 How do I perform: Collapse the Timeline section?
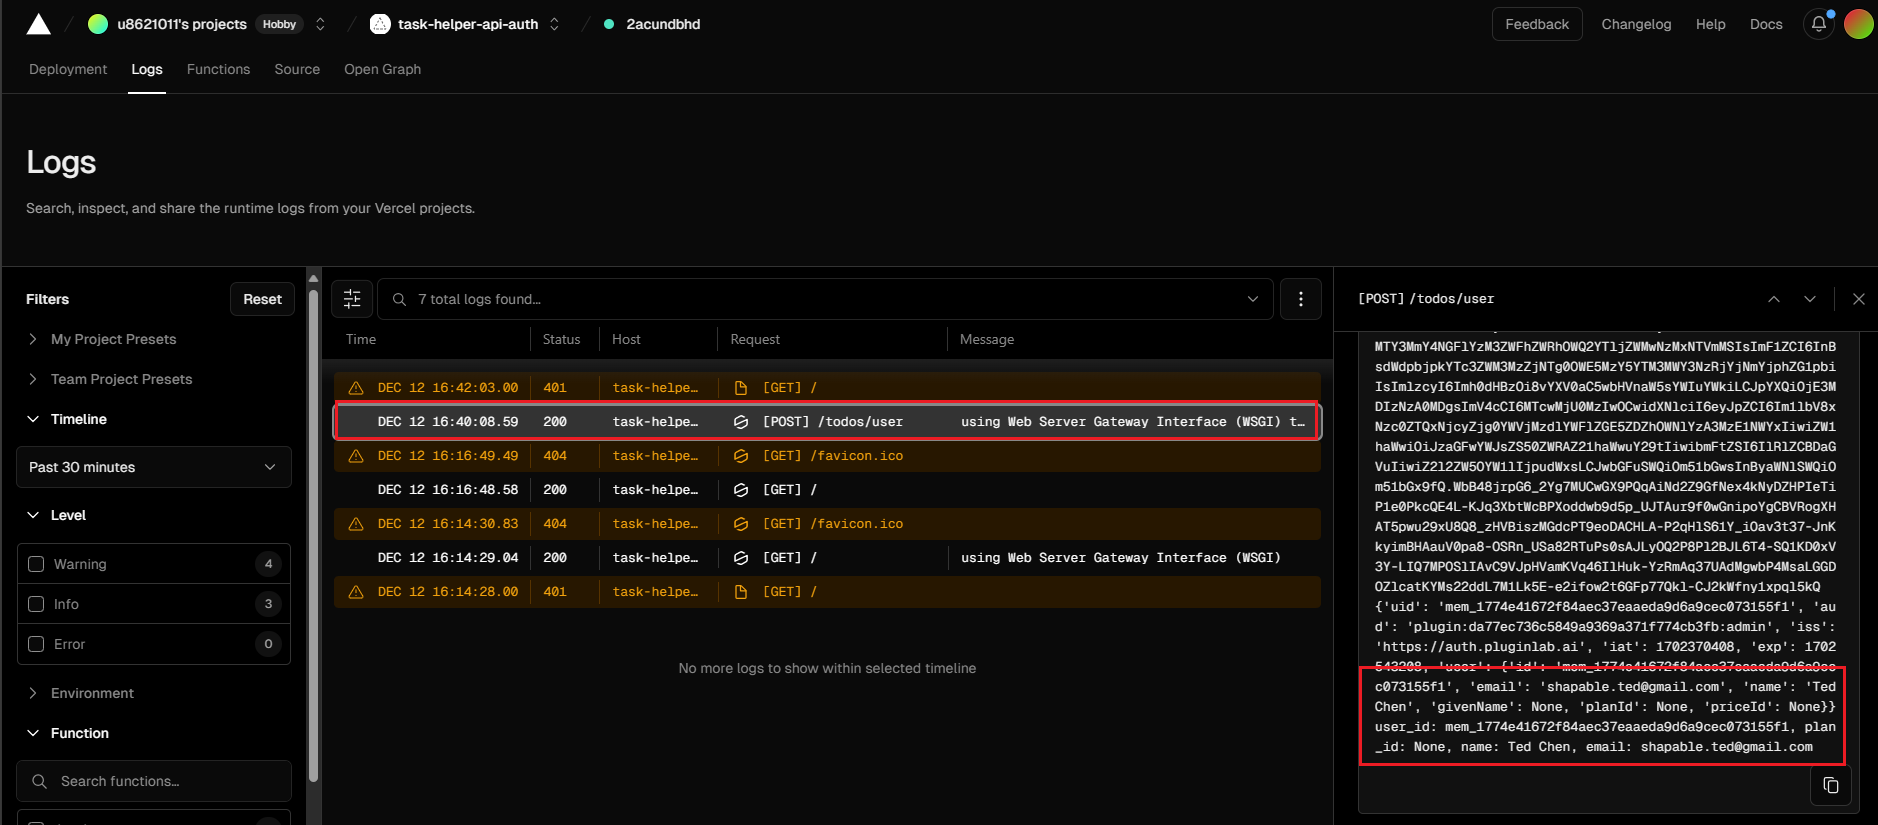click(66, 419)
